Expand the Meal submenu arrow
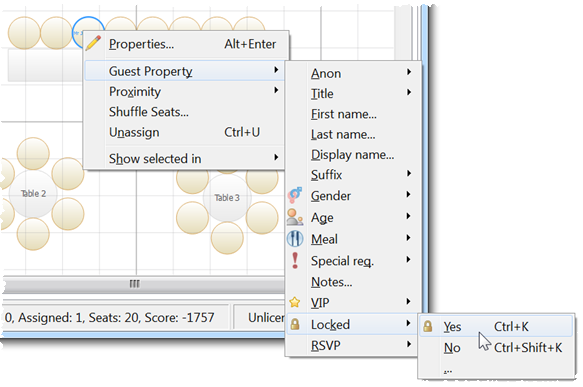This screenshot has width=583, height=387. coord(409,238)
